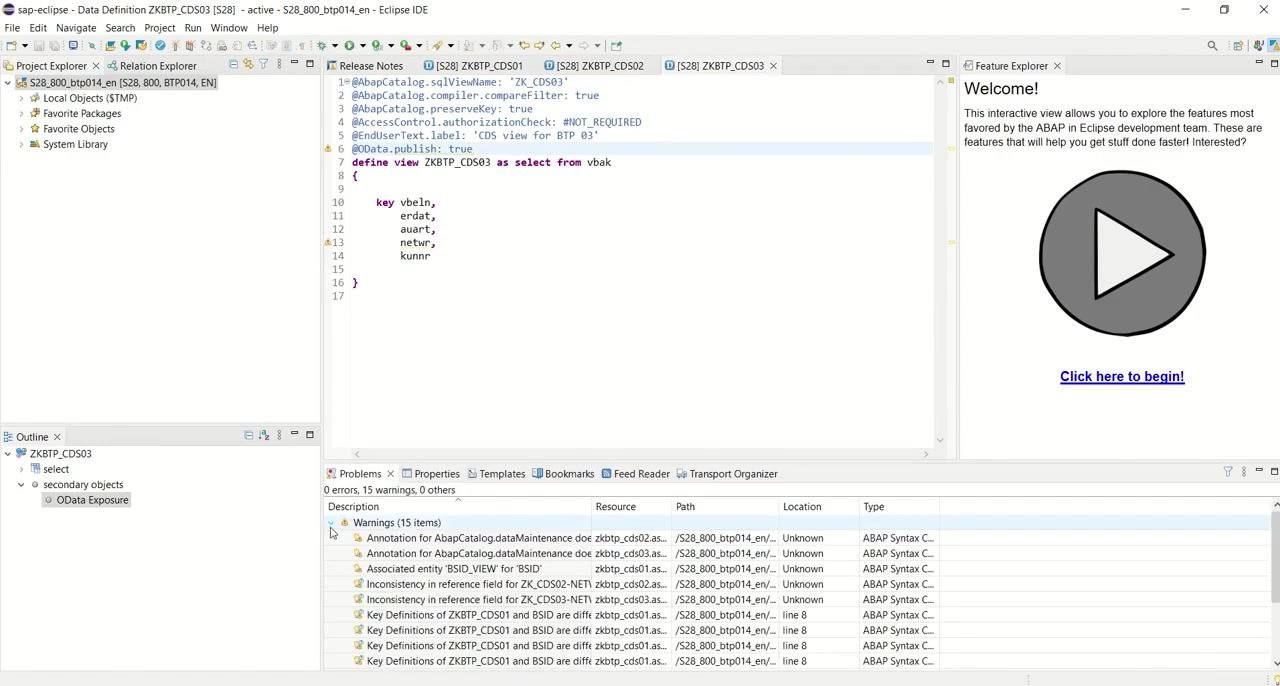Collapse the Warnings (15 items) group
The height and width of the screenshot is (686, 1280).
(331, 523)
